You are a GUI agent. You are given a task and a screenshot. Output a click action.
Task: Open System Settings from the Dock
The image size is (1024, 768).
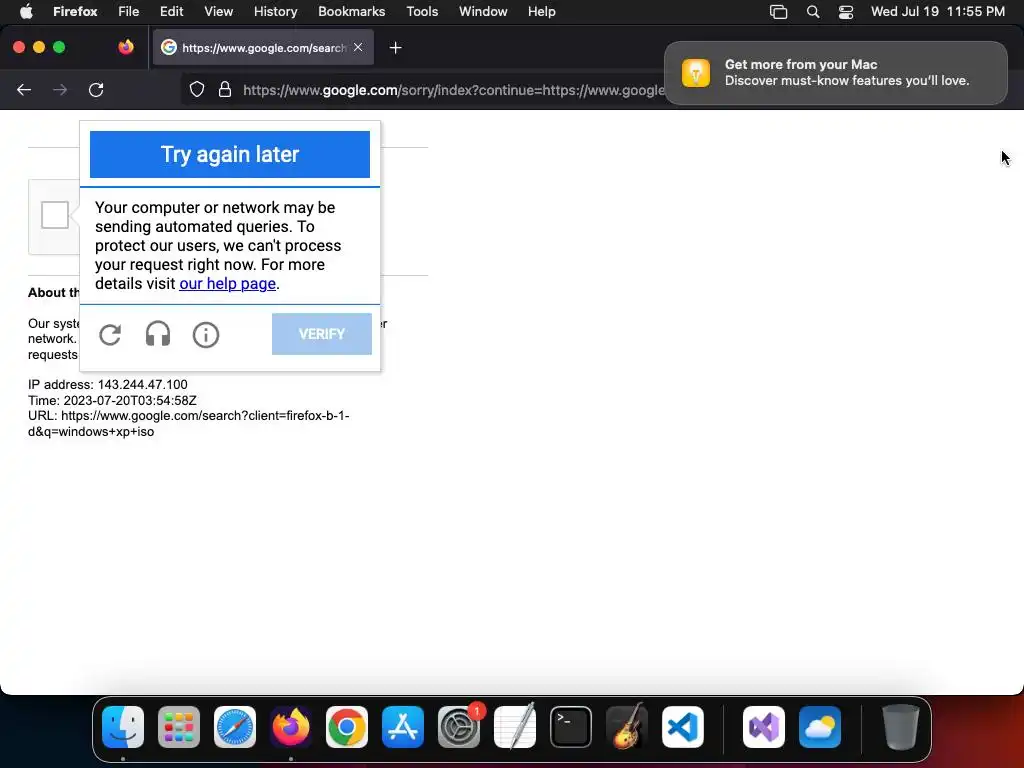tap(459, 726)
